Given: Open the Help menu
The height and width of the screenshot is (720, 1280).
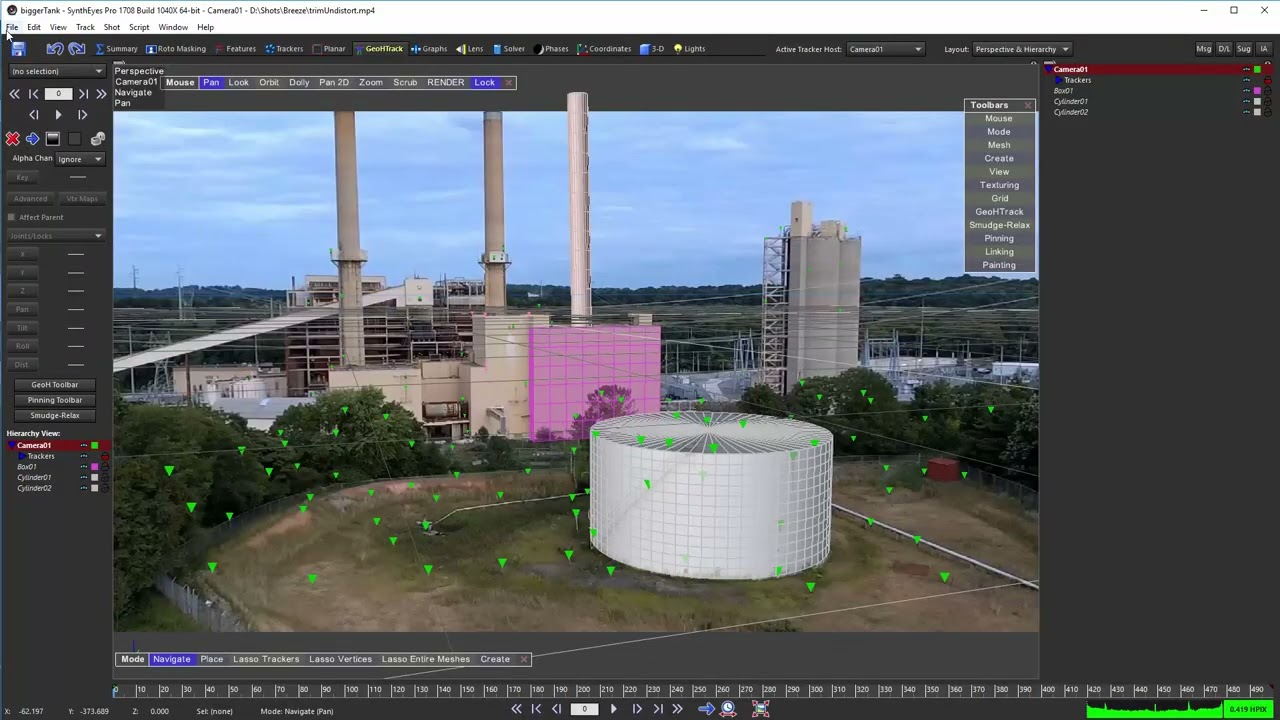Looking at the screenshot, I should click(205, 27).
